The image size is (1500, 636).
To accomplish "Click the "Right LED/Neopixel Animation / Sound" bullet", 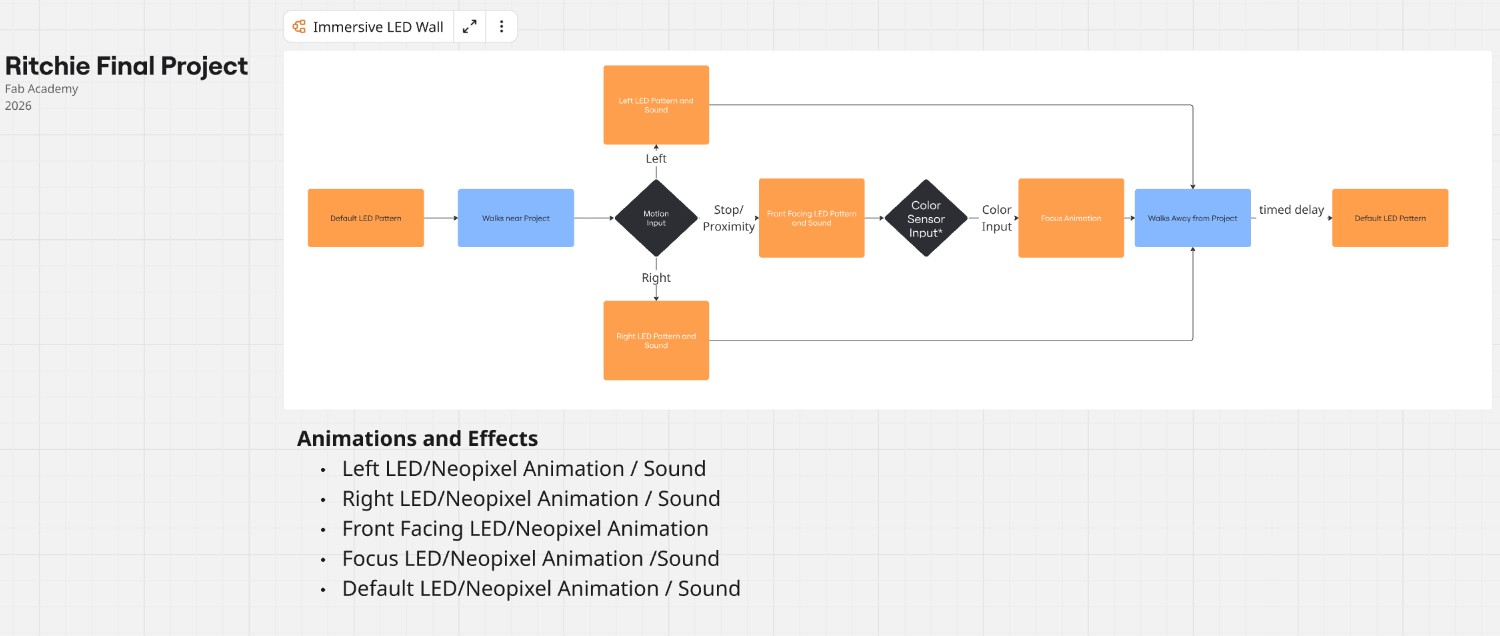I will [531, 498].
